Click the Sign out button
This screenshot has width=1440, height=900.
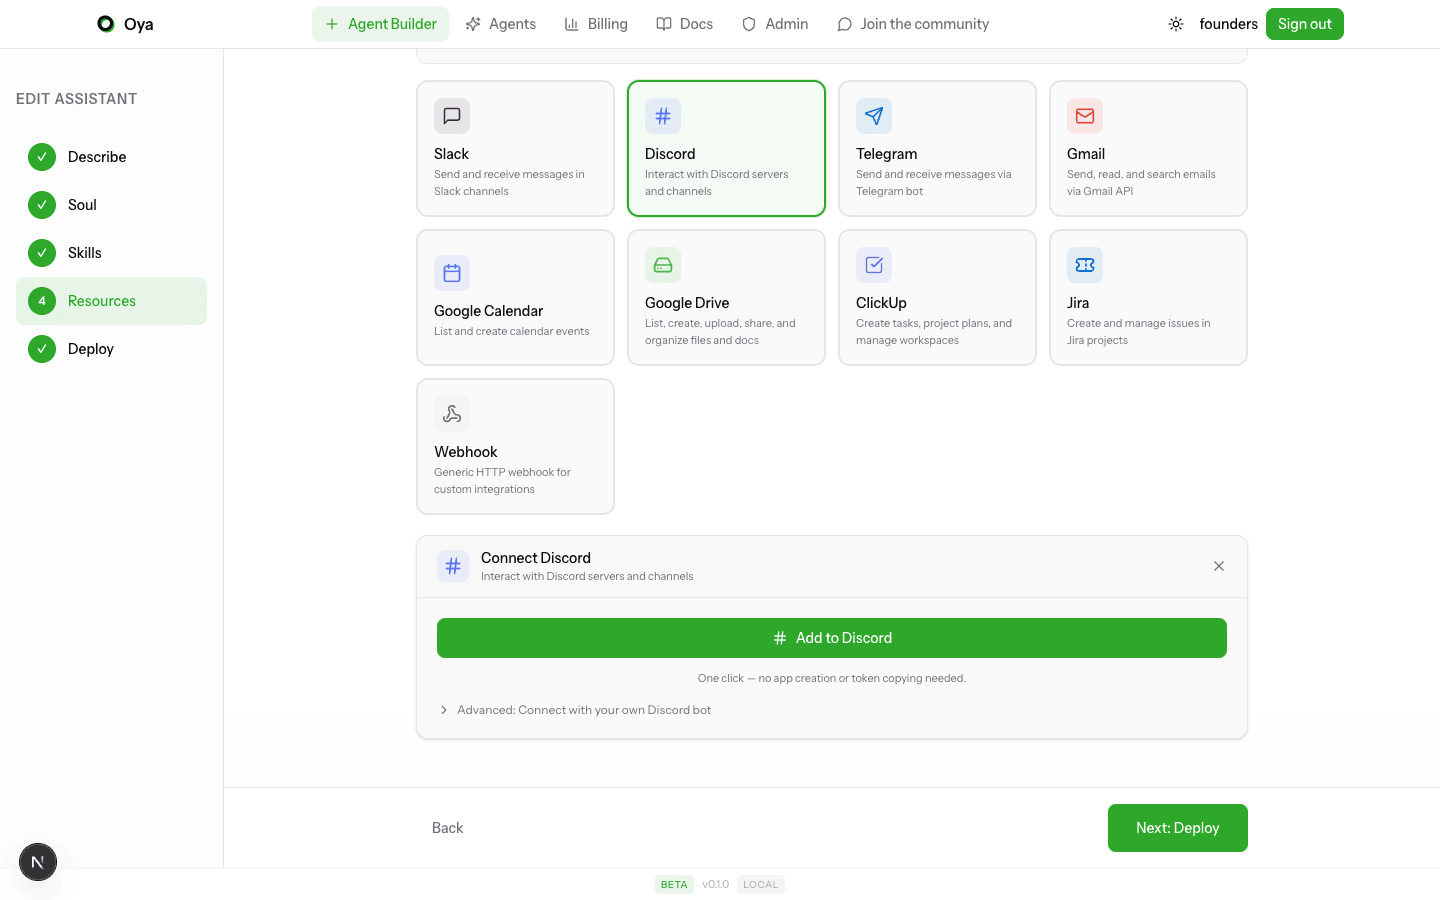tap(1304, 23)
